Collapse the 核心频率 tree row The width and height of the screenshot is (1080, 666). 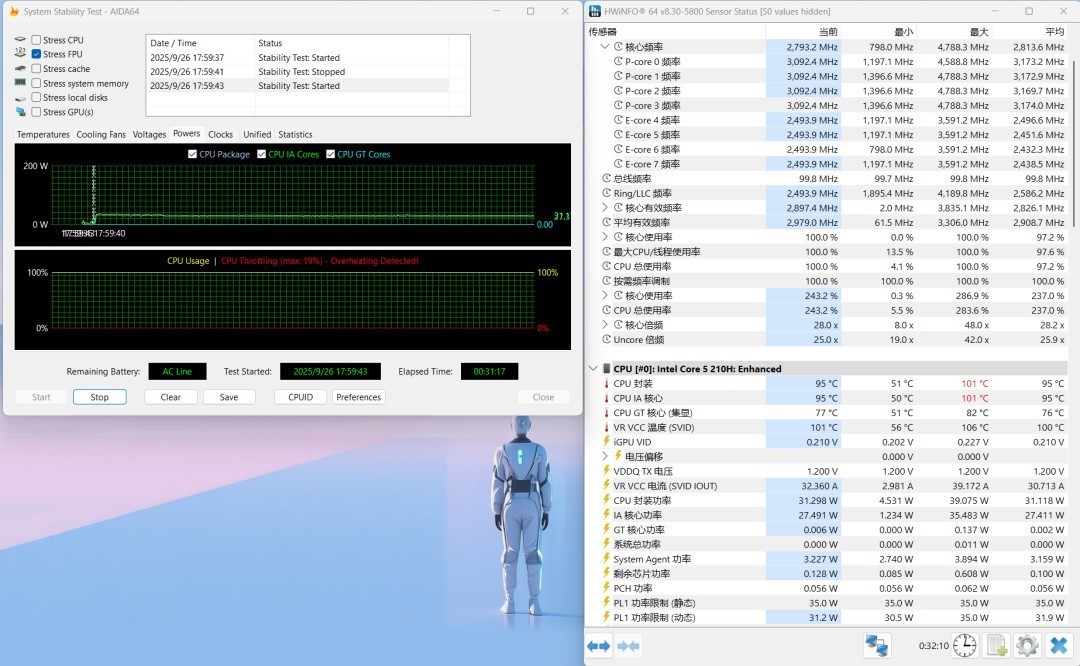[604, 47]
